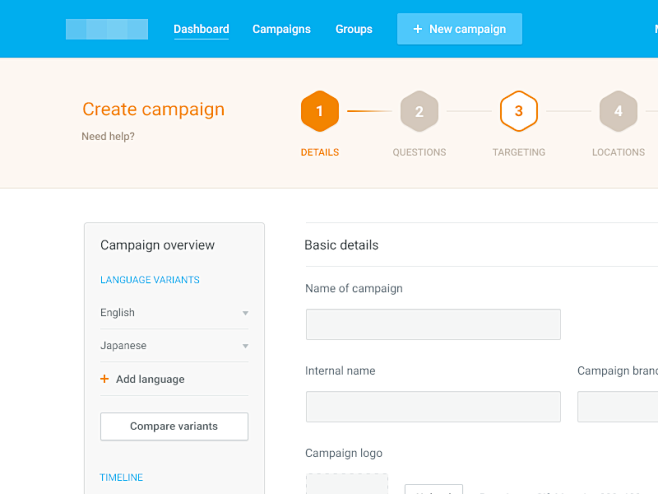Select step 3 Targeting hexagon
The width and height of the screenshot is (658, 494).
[x=518, y=111]
